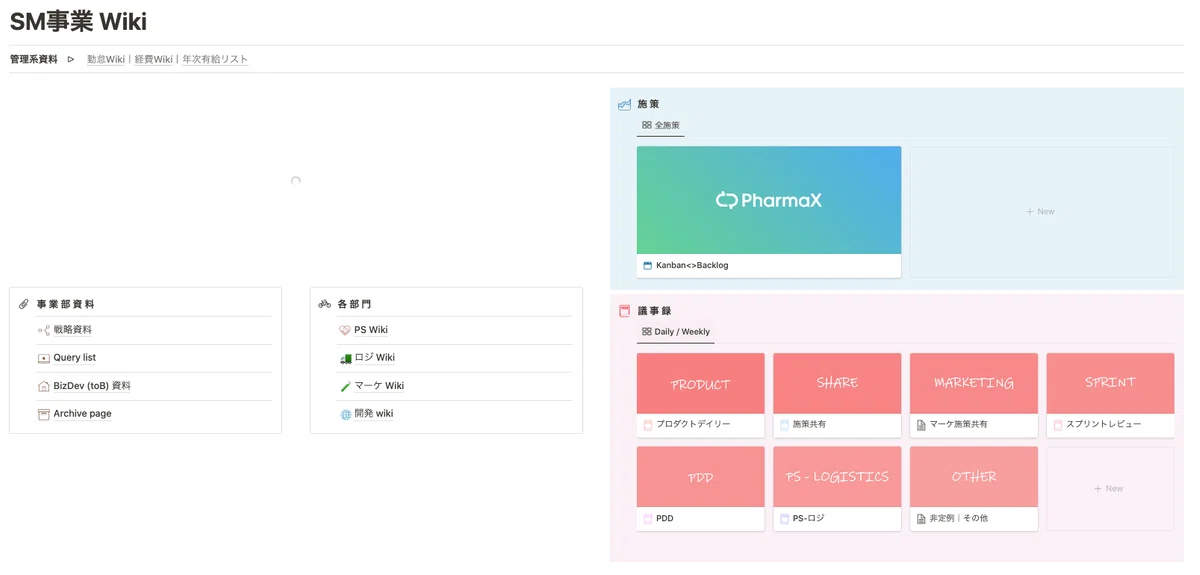
Task: Click the truck icon for ロジ Wiki
Action: coord(345,358)
